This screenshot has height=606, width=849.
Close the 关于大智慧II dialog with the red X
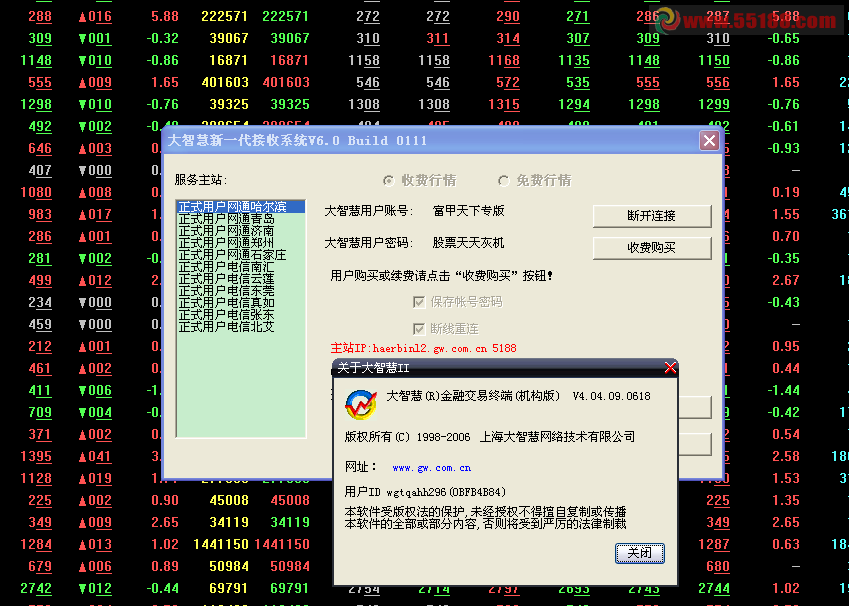670,368
